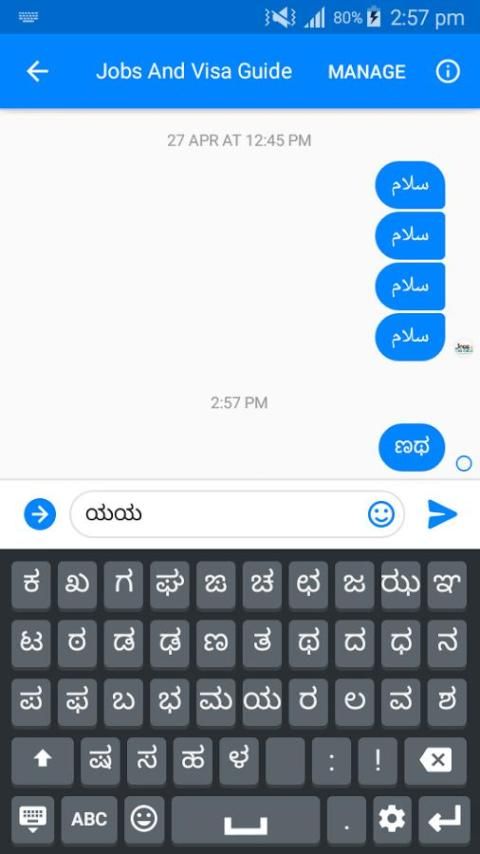Tap the colon key
The width and height of the screenshot is (480, 854).
[x=331, y=760]
